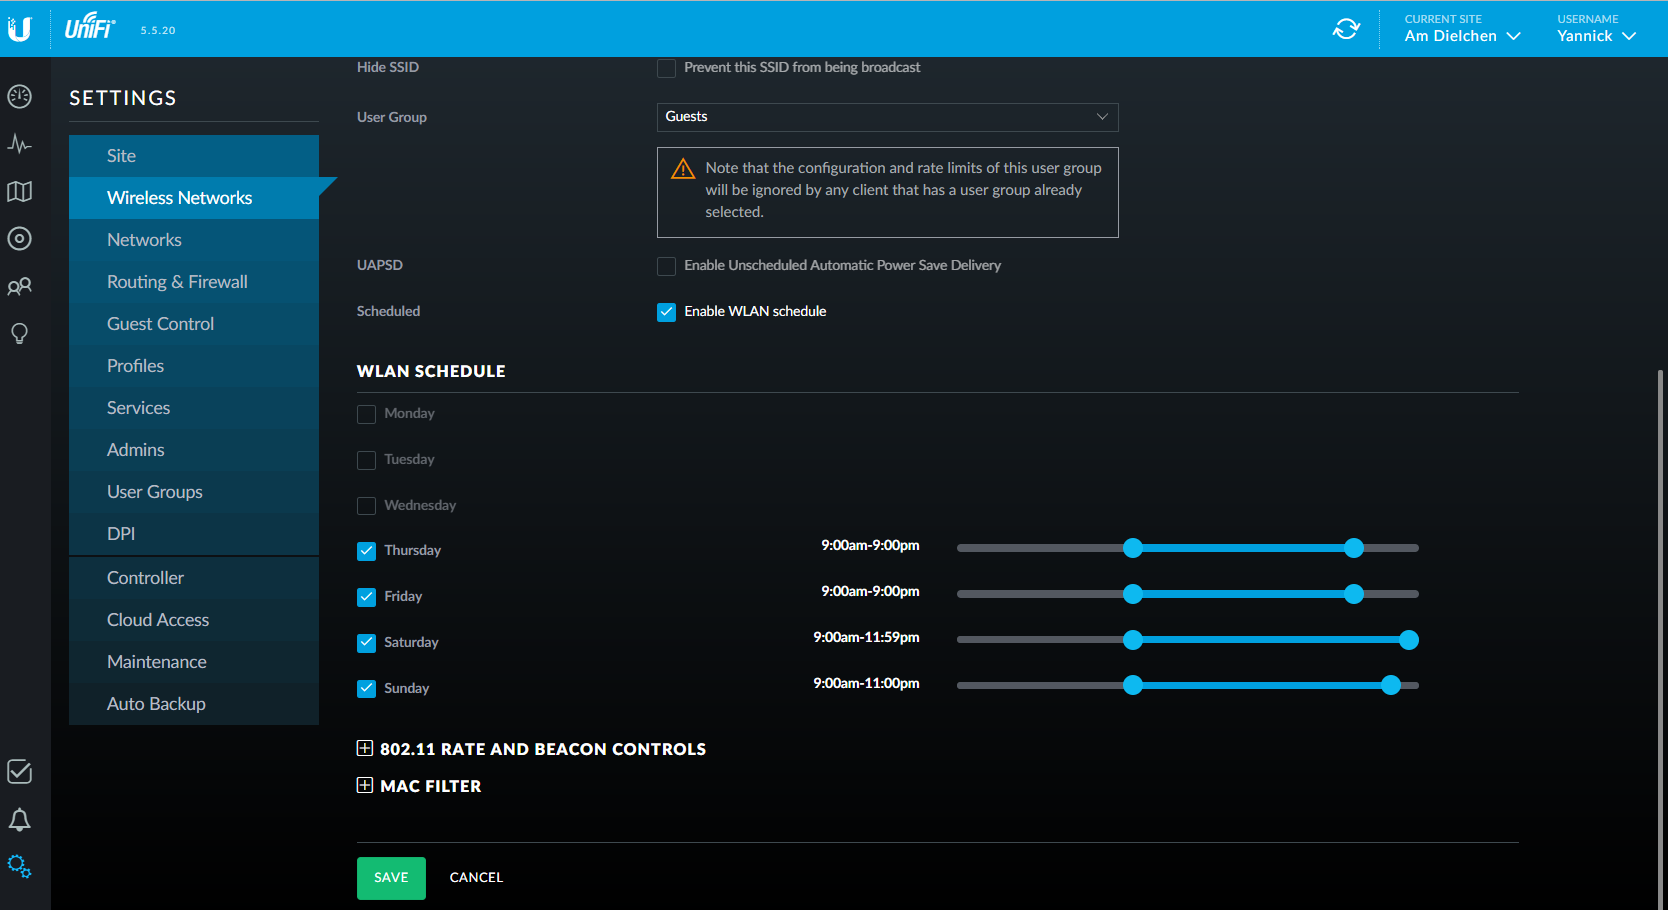Click the green Save button
Screen dimensions: 1668x910
(391, 878)
